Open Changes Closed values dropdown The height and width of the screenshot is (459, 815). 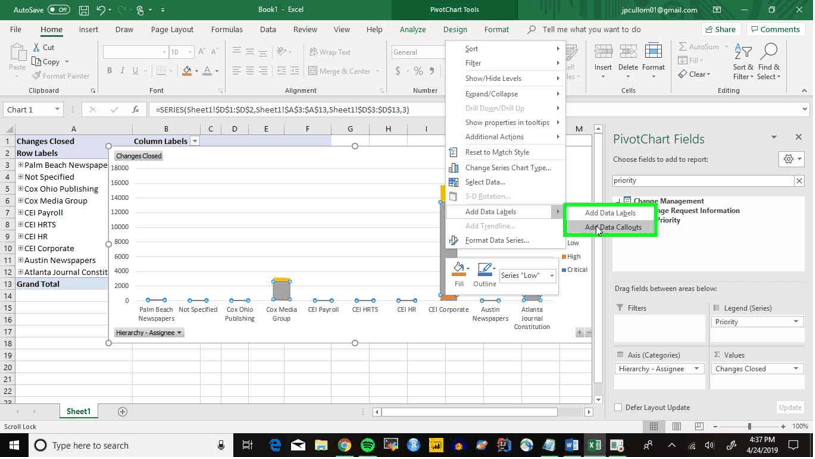(796, 369)
